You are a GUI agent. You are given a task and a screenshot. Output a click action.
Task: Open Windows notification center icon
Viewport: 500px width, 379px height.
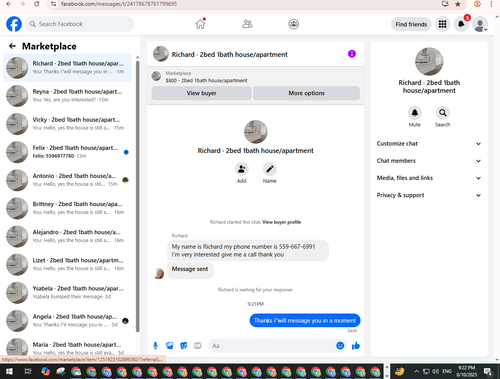coord(488,371)
